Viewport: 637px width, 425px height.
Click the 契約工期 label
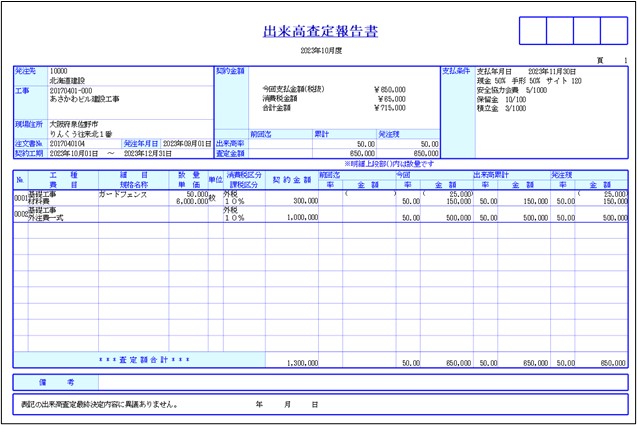[28, 154]
